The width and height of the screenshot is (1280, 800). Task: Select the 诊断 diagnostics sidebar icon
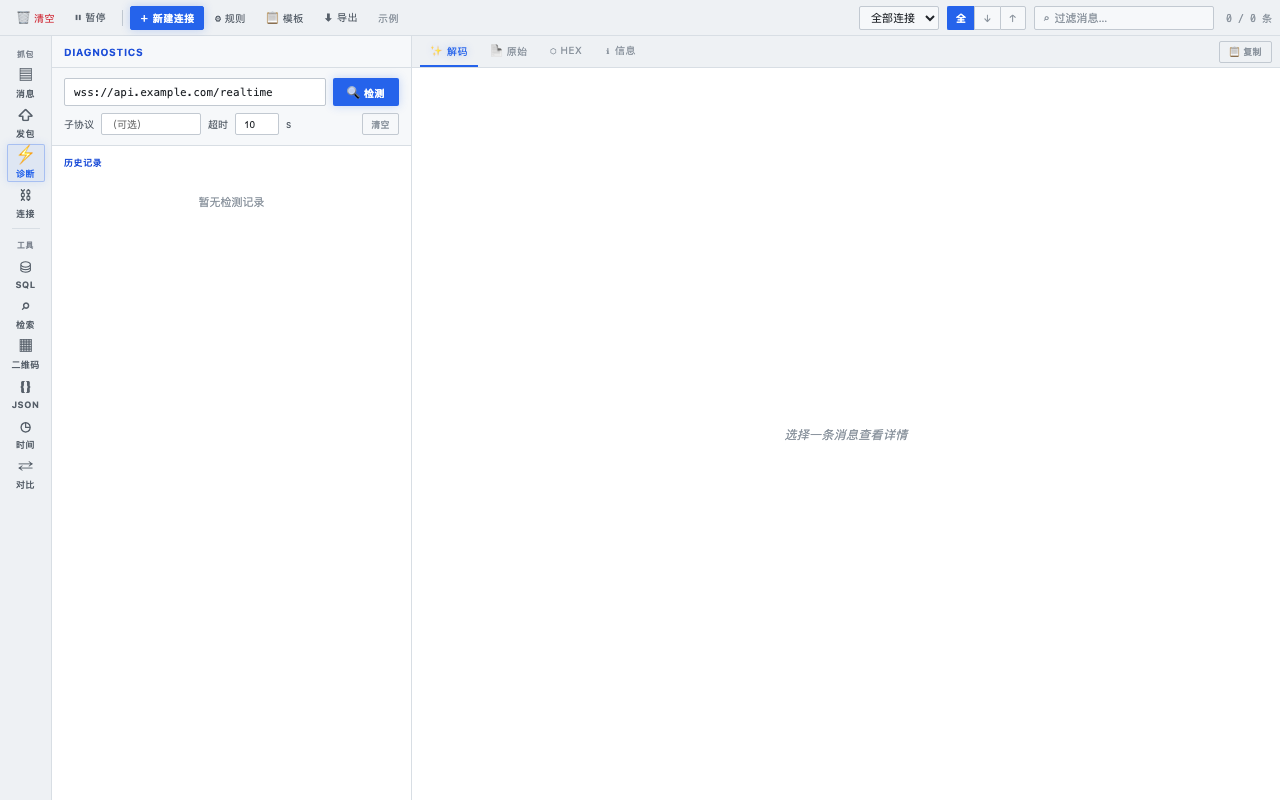click(25, 163)
